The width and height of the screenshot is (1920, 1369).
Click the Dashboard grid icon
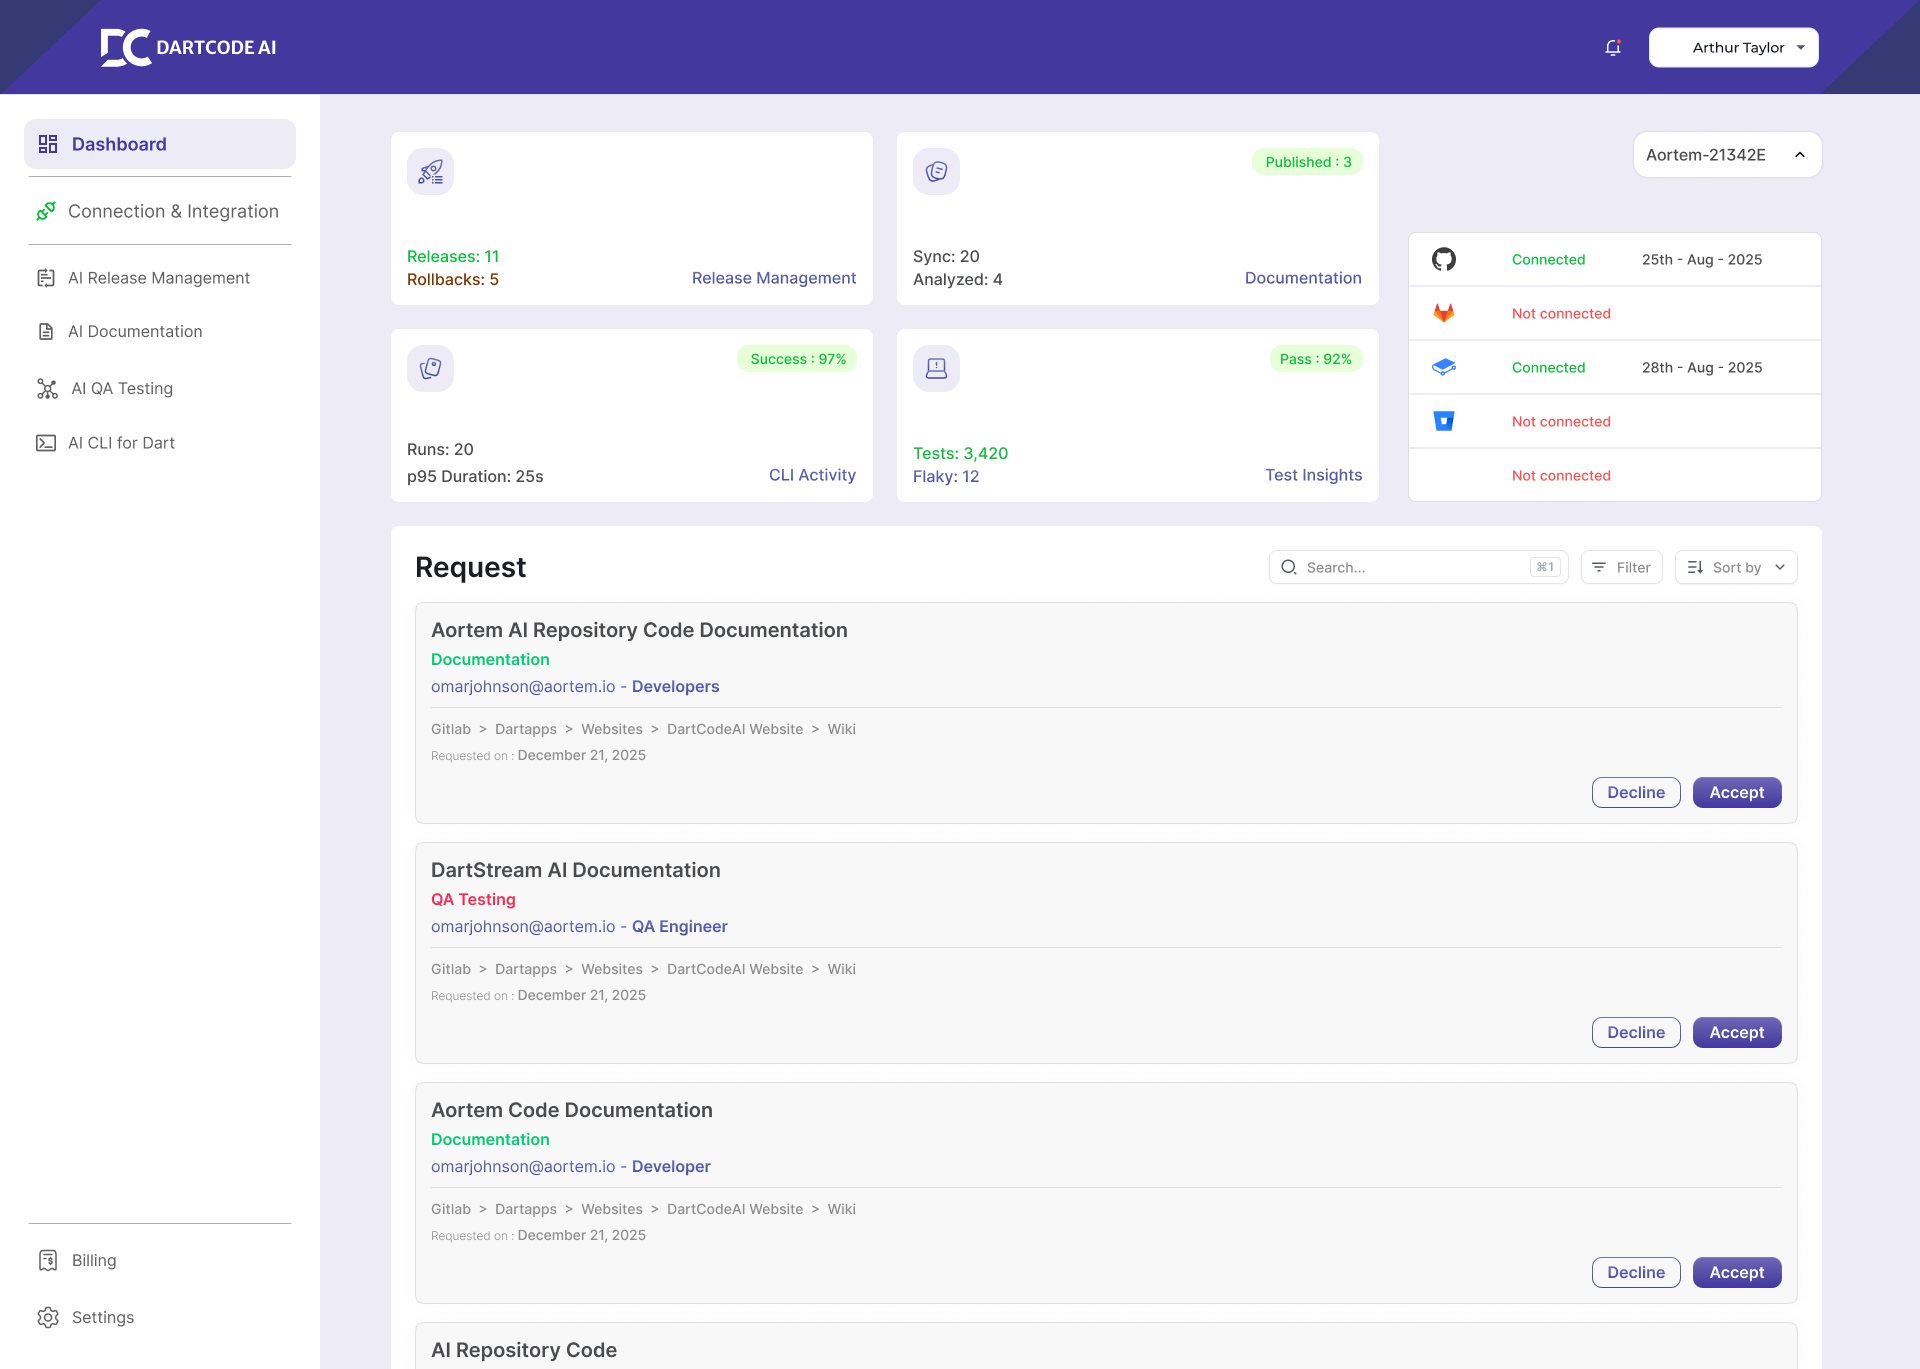tap(48, 144)
